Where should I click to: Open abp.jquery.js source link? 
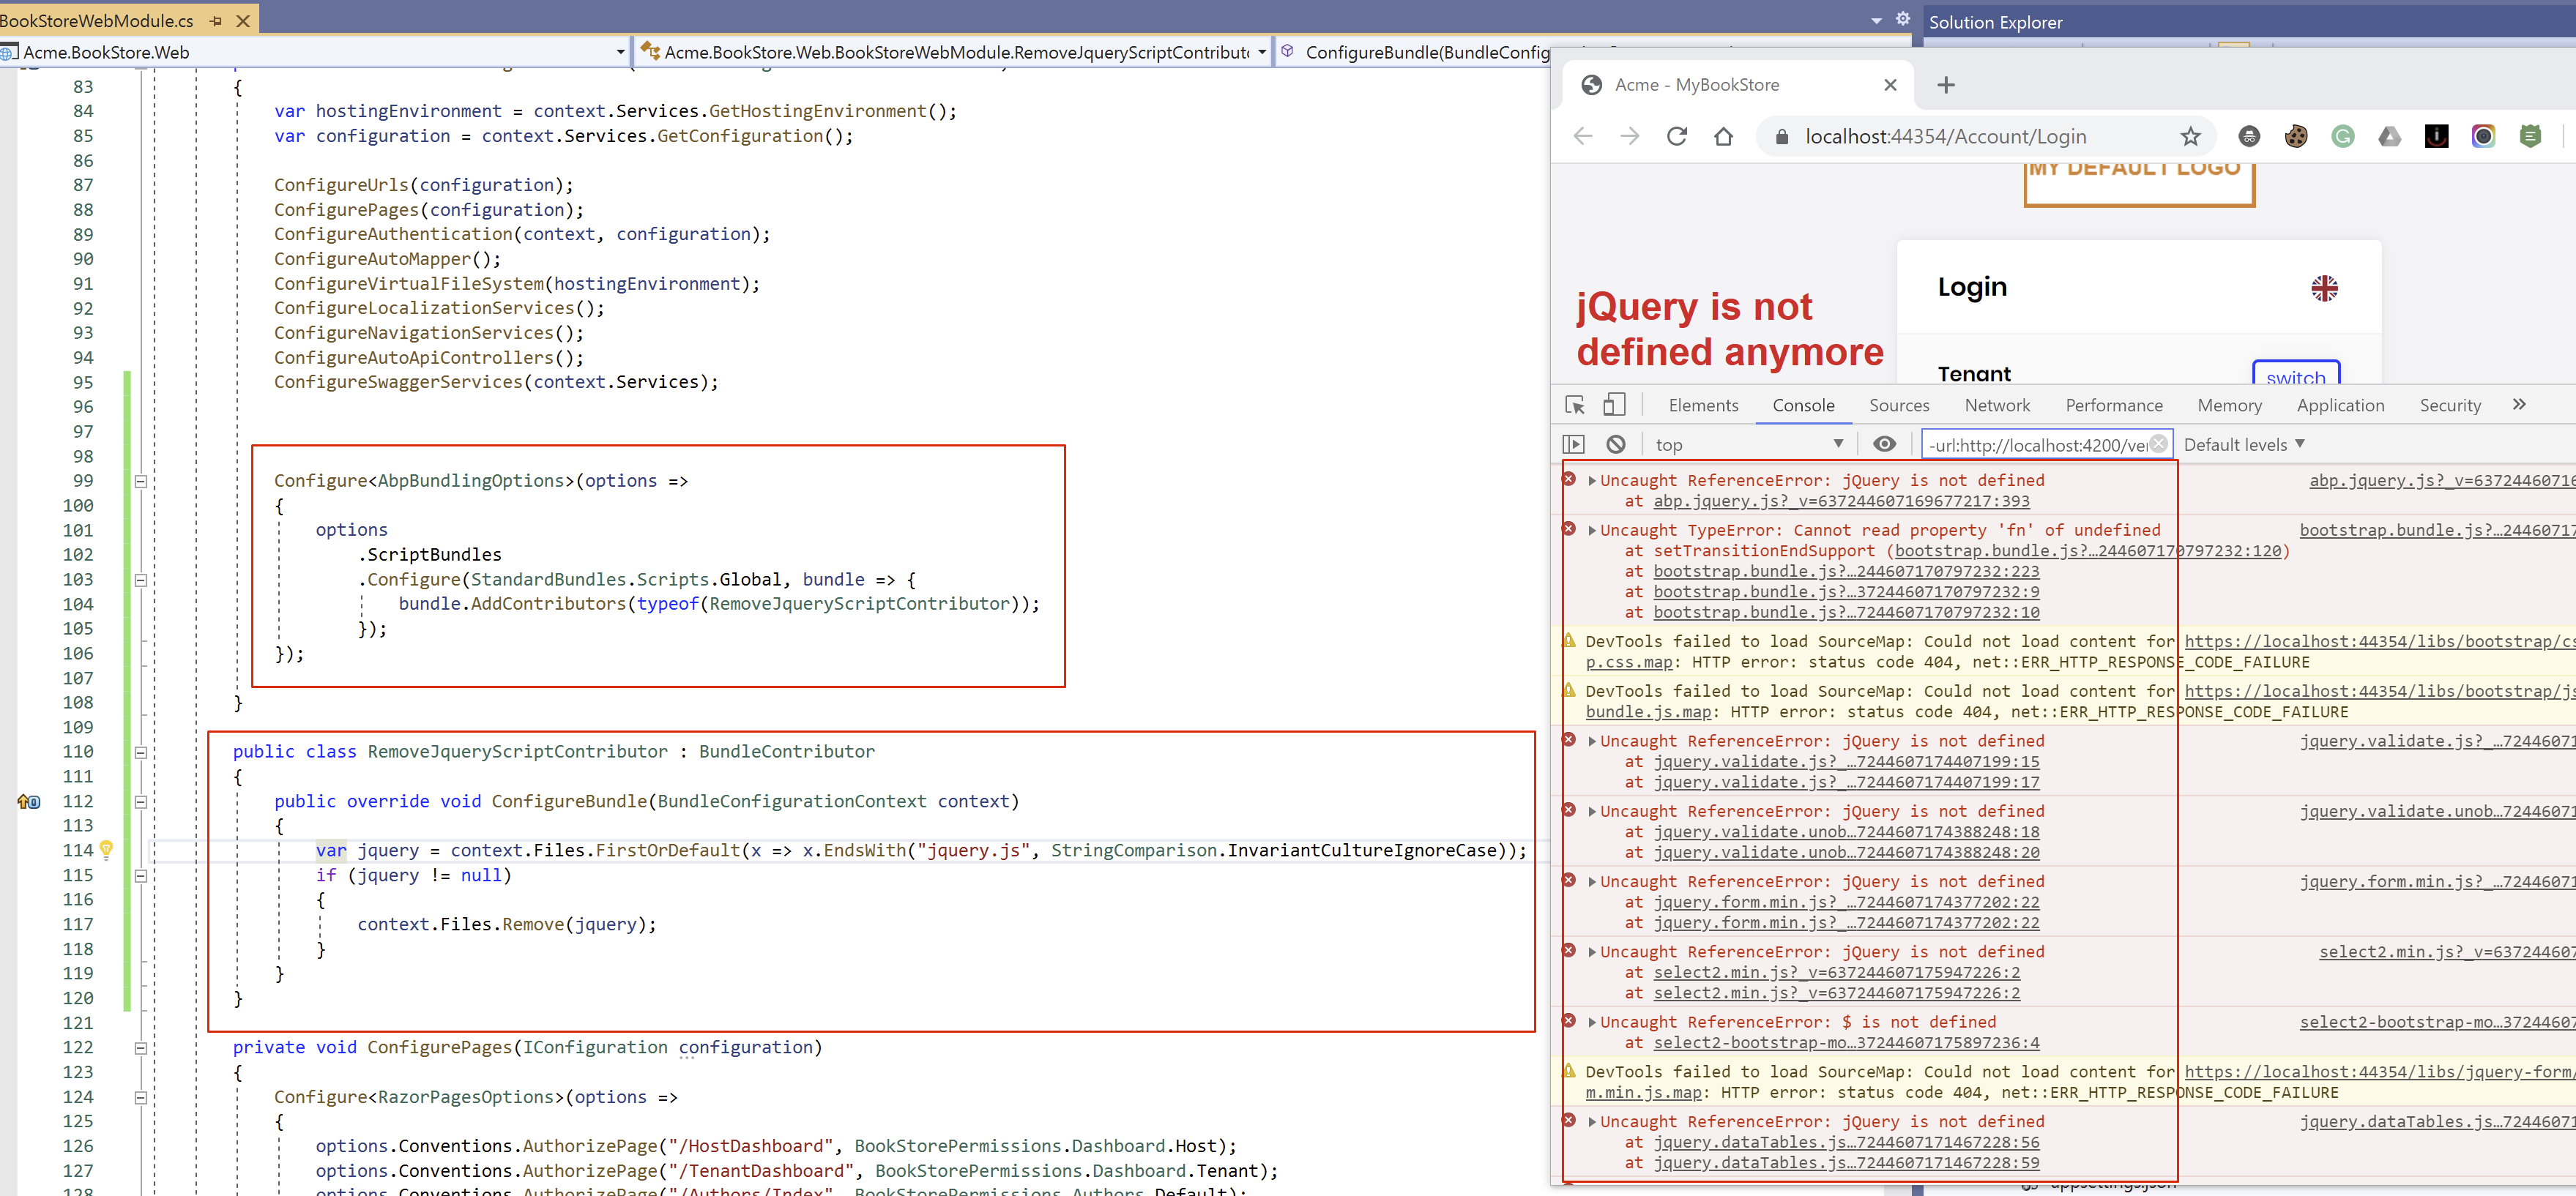2440,481
